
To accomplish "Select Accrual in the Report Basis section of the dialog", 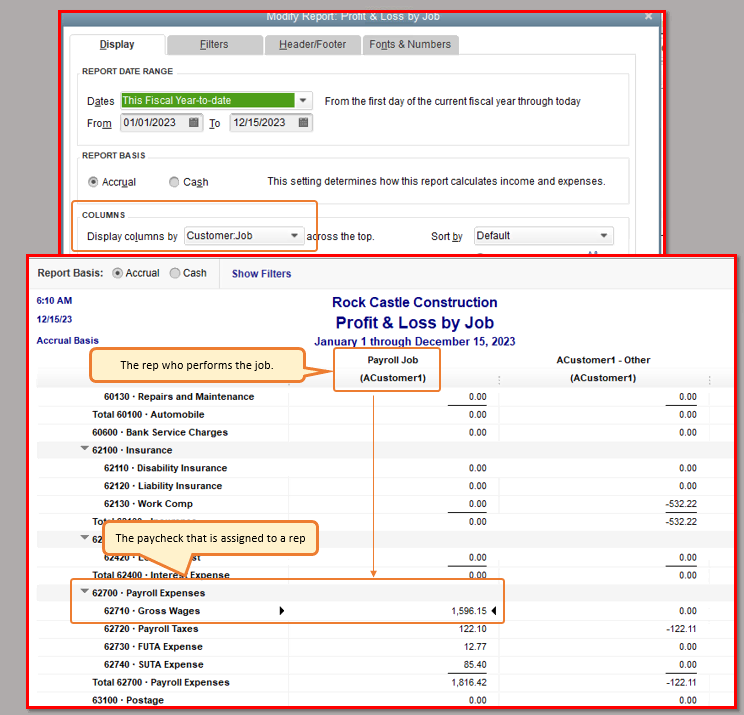I will (x=93, y=182).
